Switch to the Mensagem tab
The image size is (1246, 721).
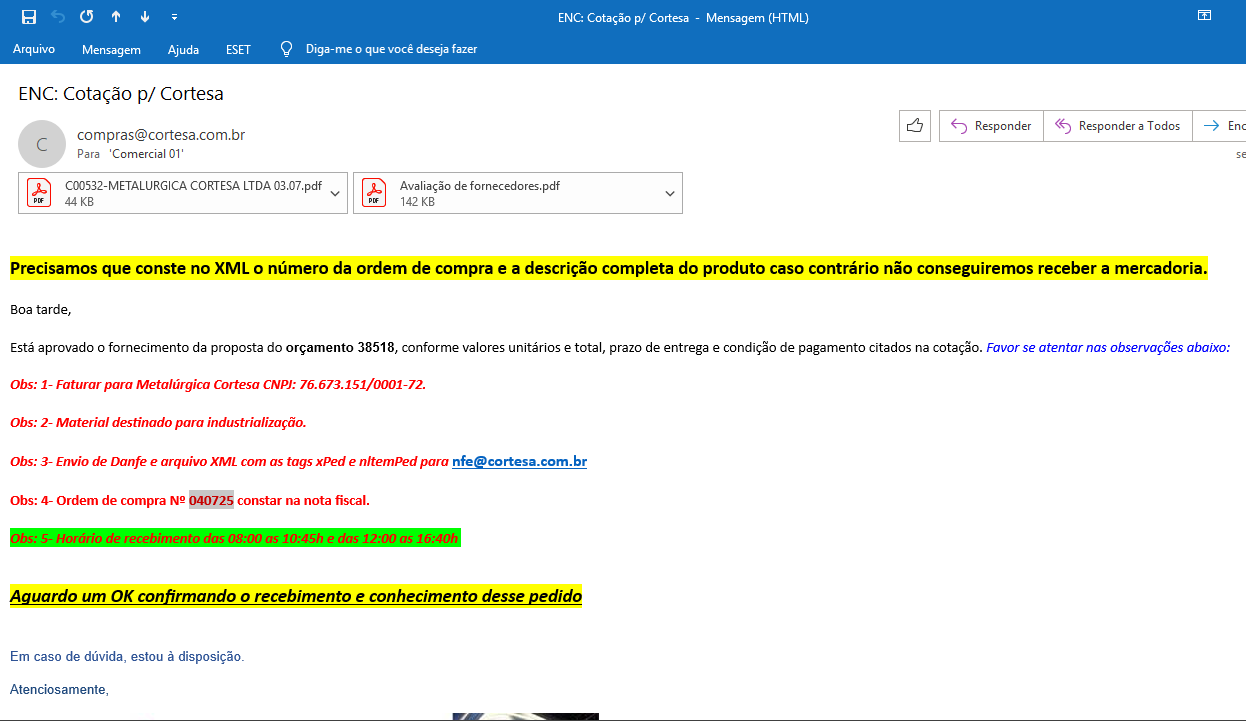[111, 49]
